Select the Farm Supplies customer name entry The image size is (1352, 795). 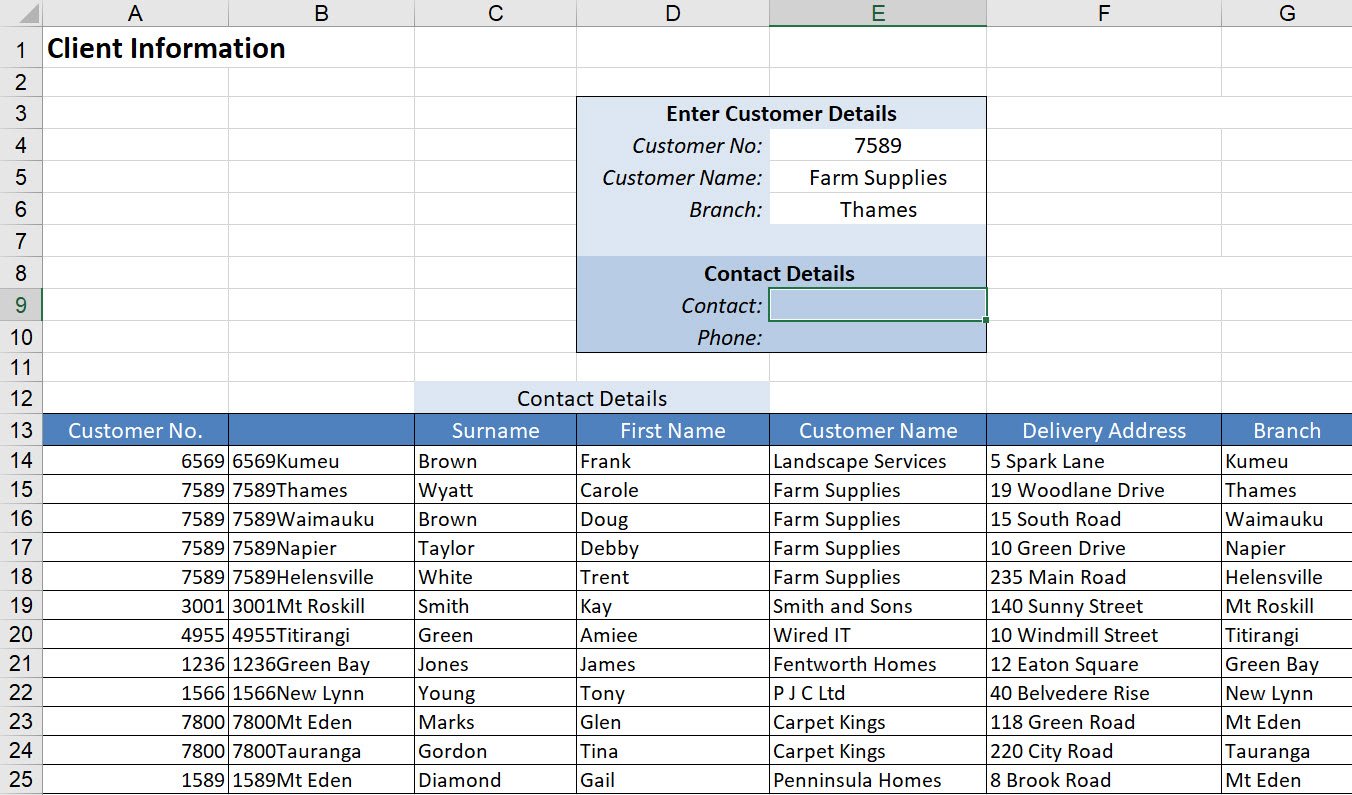pos(878,177)
